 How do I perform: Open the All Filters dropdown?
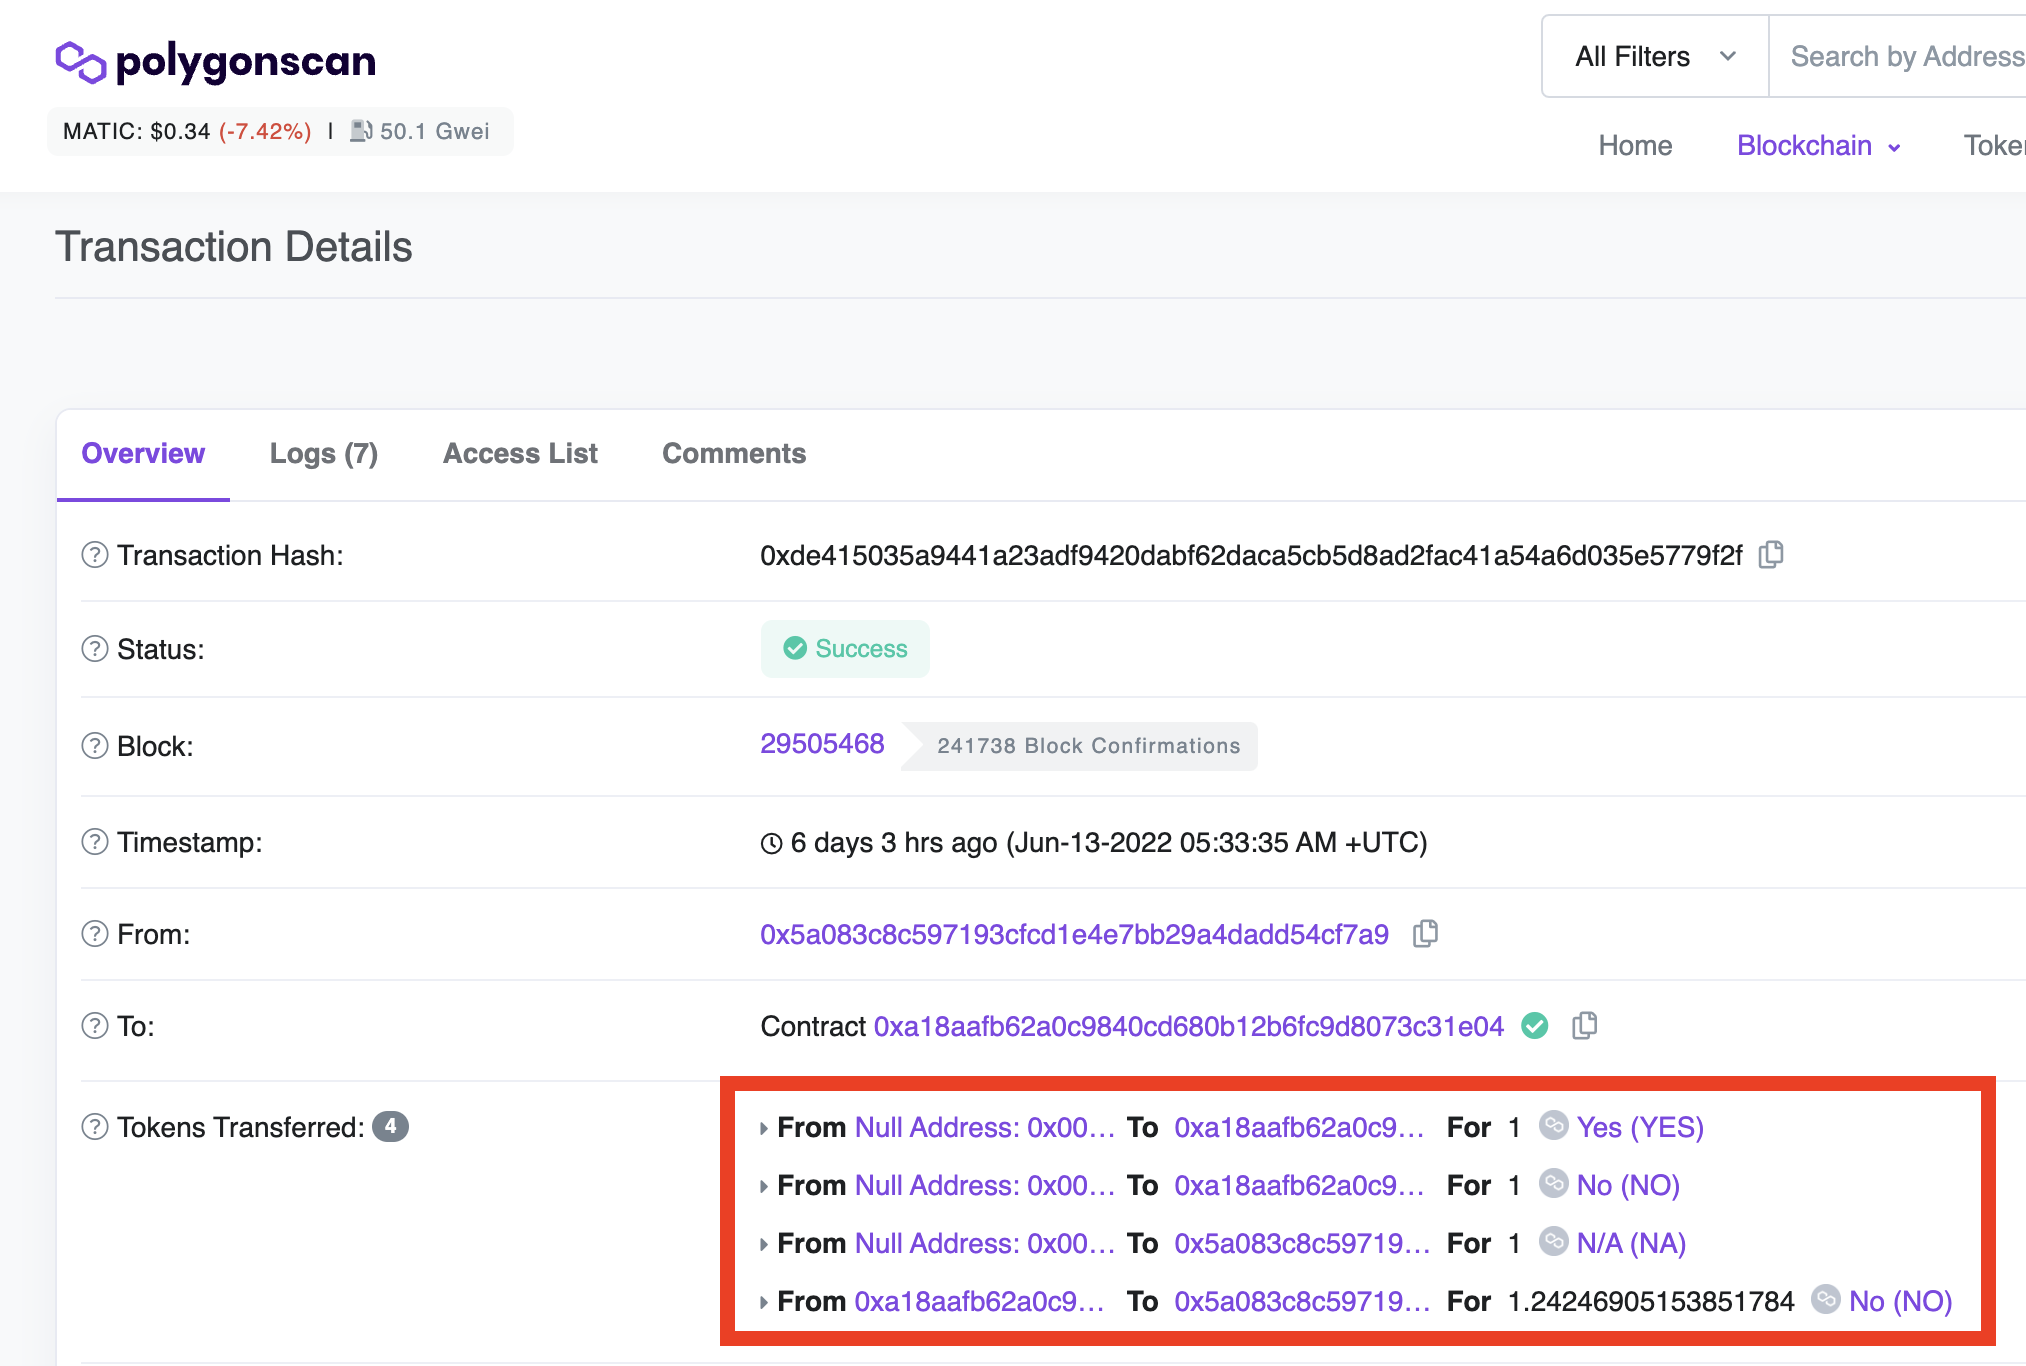(x=1655, y=57)
